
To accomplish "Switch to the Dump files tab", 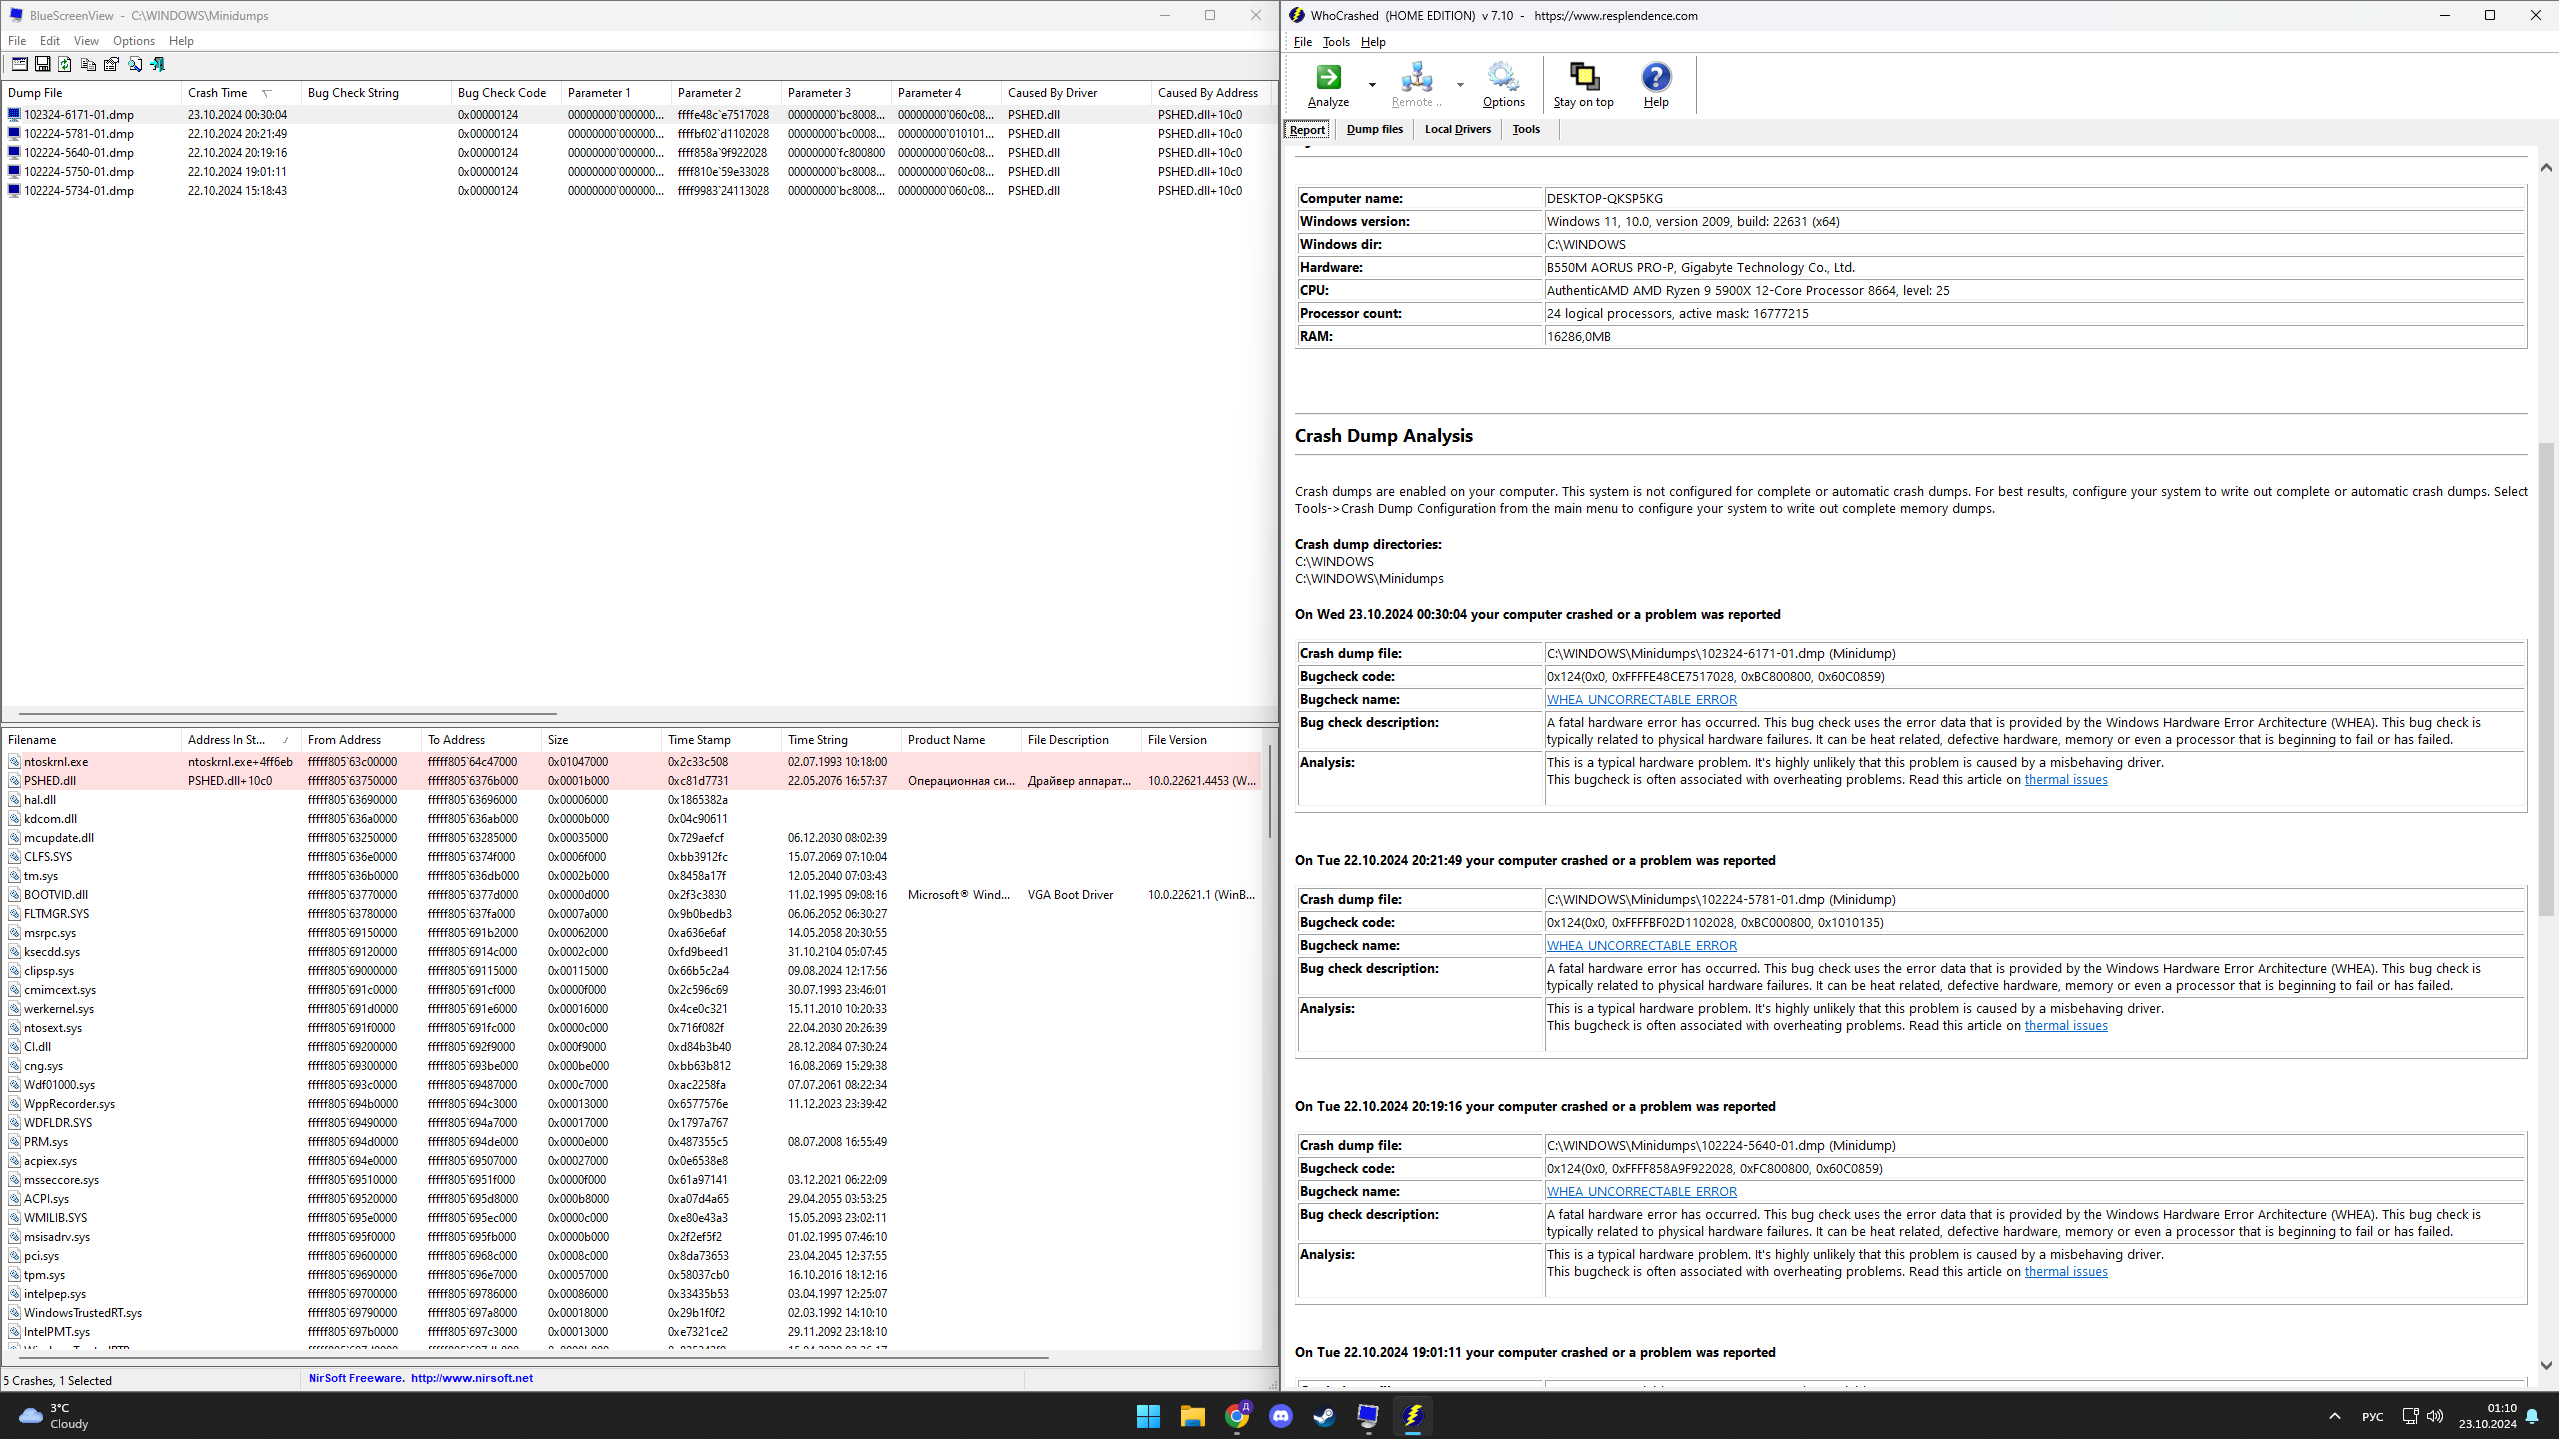I will click(x=1374, y=129).
